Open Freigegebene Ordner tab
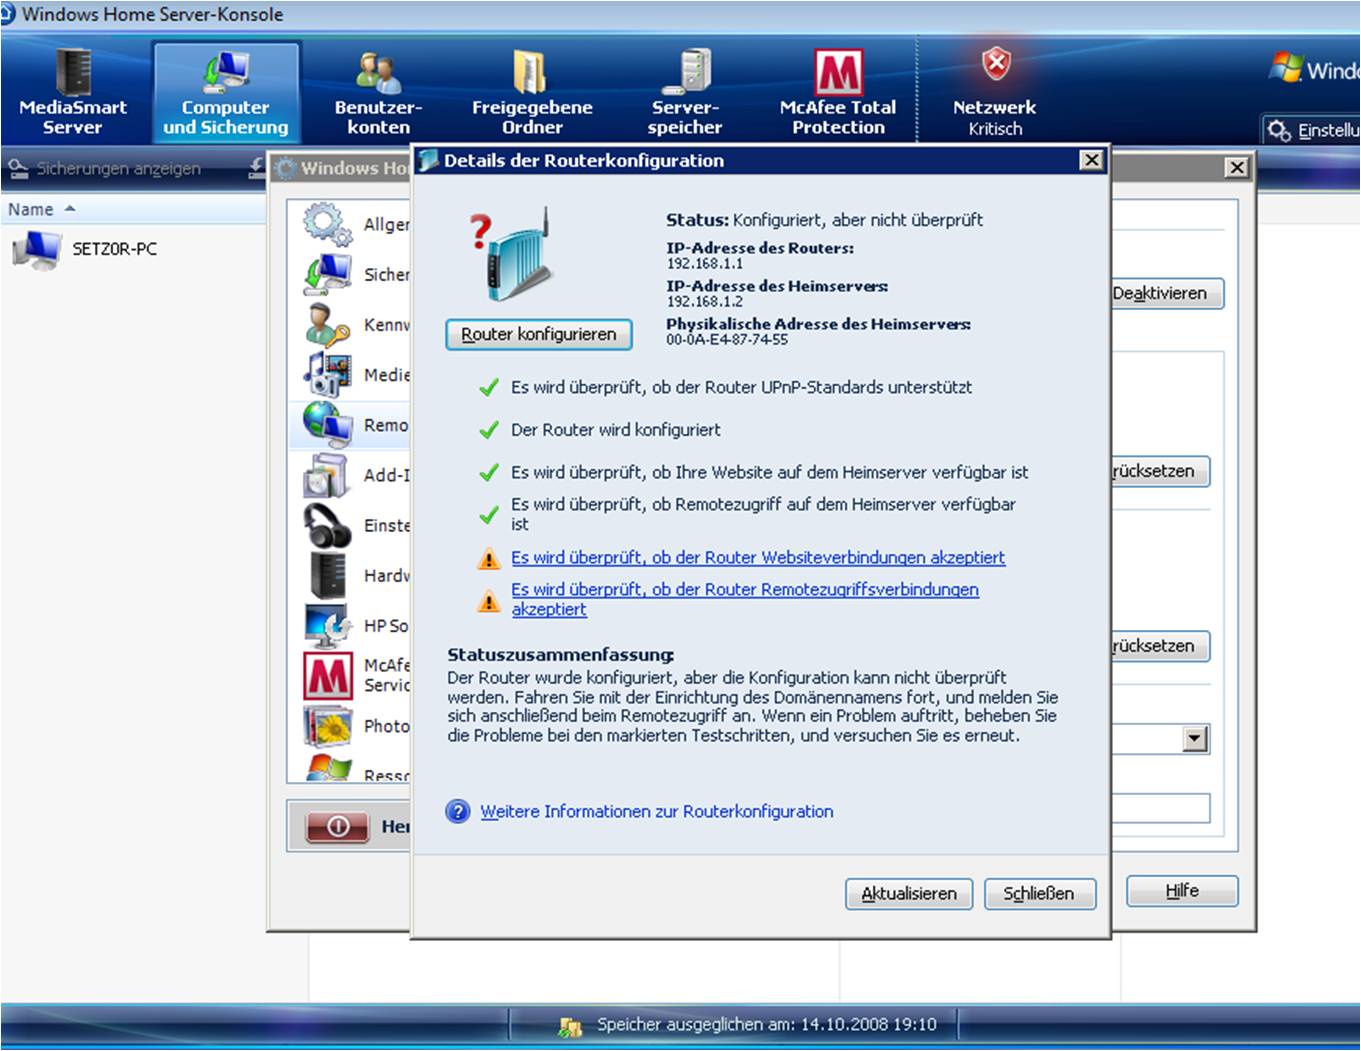The image size is (1361, 1051). [532, 91]
